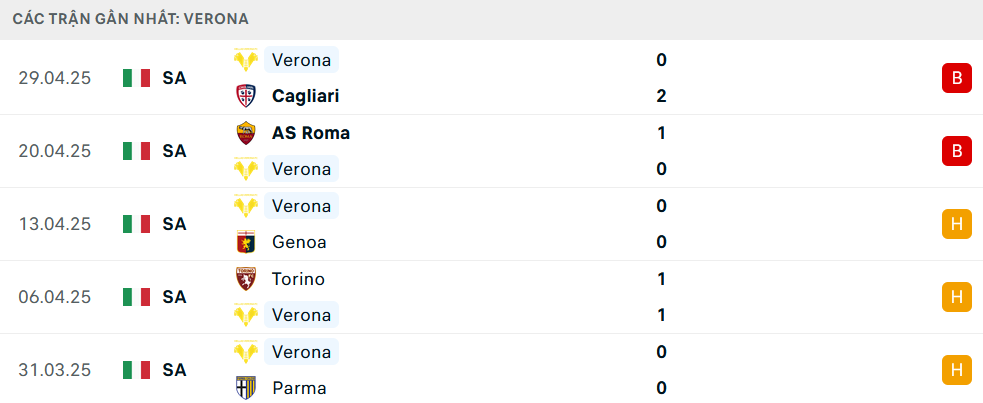Image resolution: width=983 pixels, height=403 pixels.
Task: Open the AS Roma team link
Action: tap(311, 133)
